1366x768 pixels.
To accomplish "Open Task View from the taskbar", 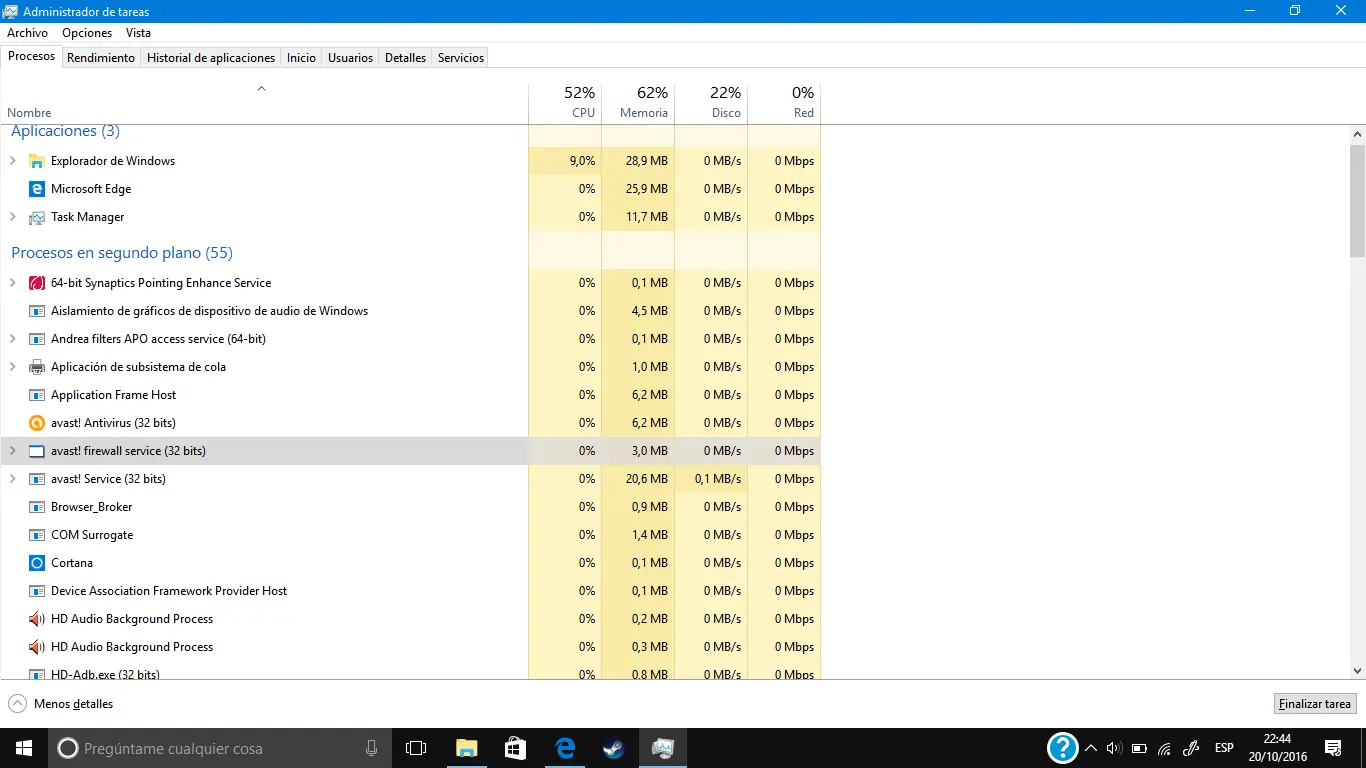I will click(416, 748).
